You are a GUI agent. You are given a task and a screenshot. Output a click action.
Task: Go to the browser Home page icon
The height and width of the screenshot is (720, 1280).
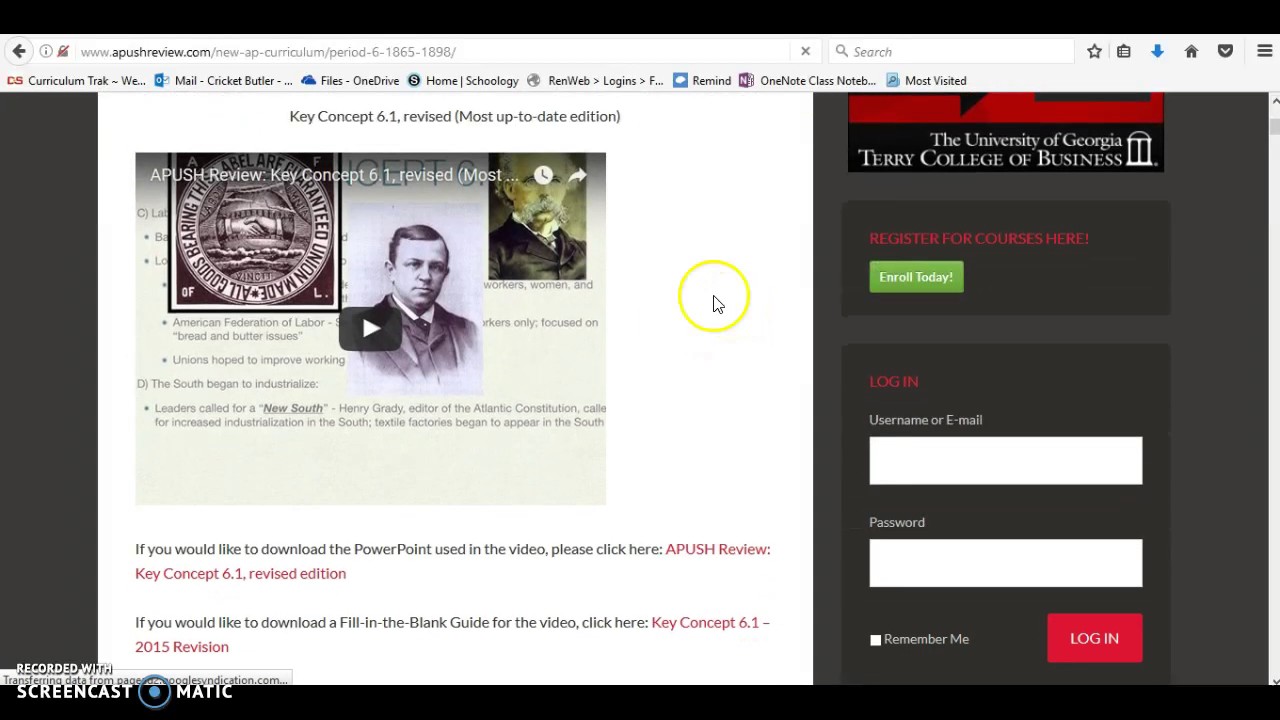pyautogui.click(x=1191, y=51)
